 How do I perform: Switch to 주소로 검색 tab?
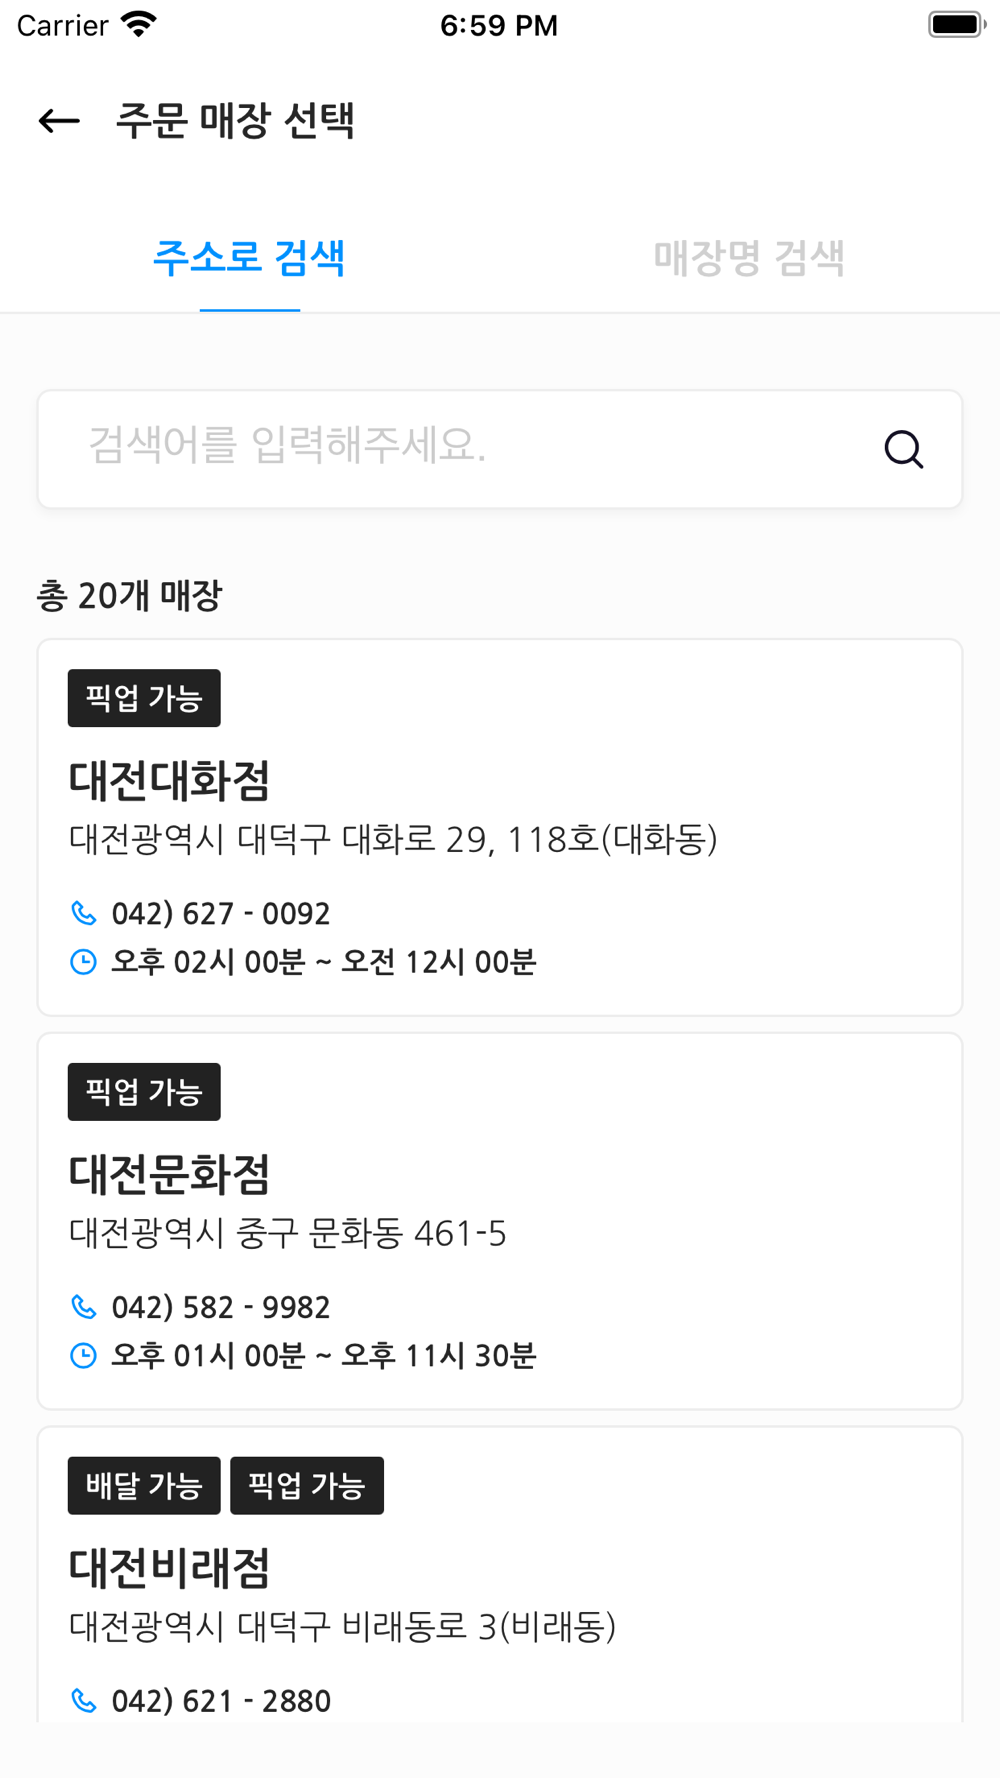[249, 258]
